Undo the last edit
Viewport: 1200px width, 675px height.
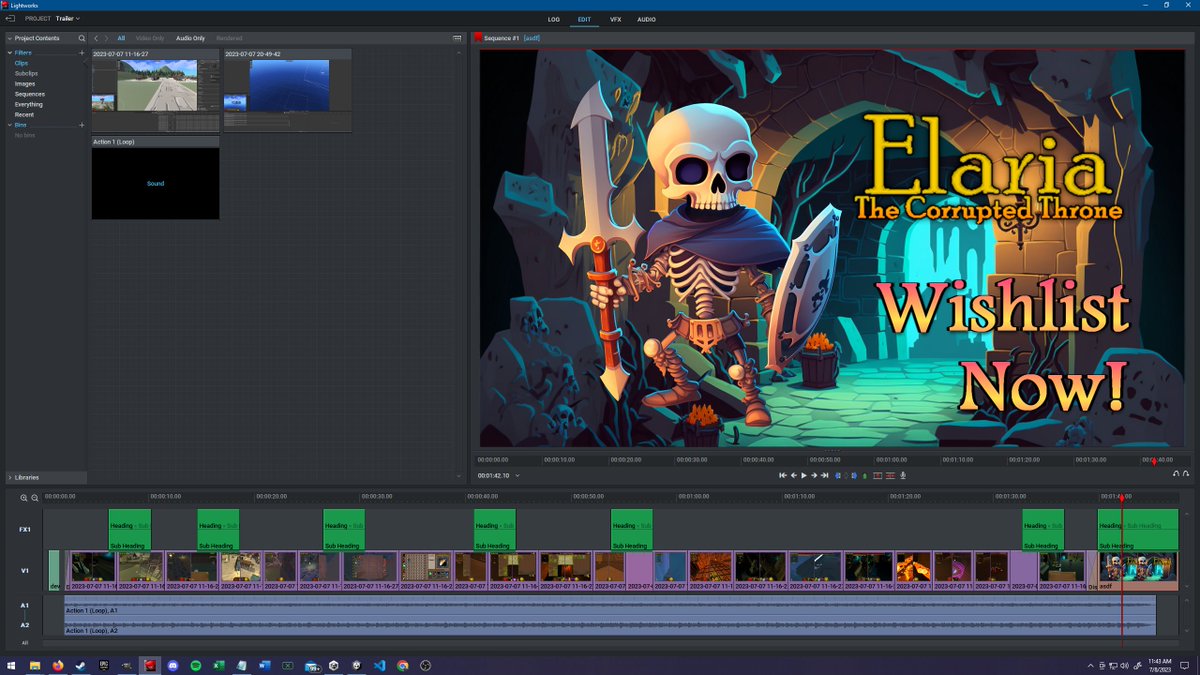(x=1176, y=474)
